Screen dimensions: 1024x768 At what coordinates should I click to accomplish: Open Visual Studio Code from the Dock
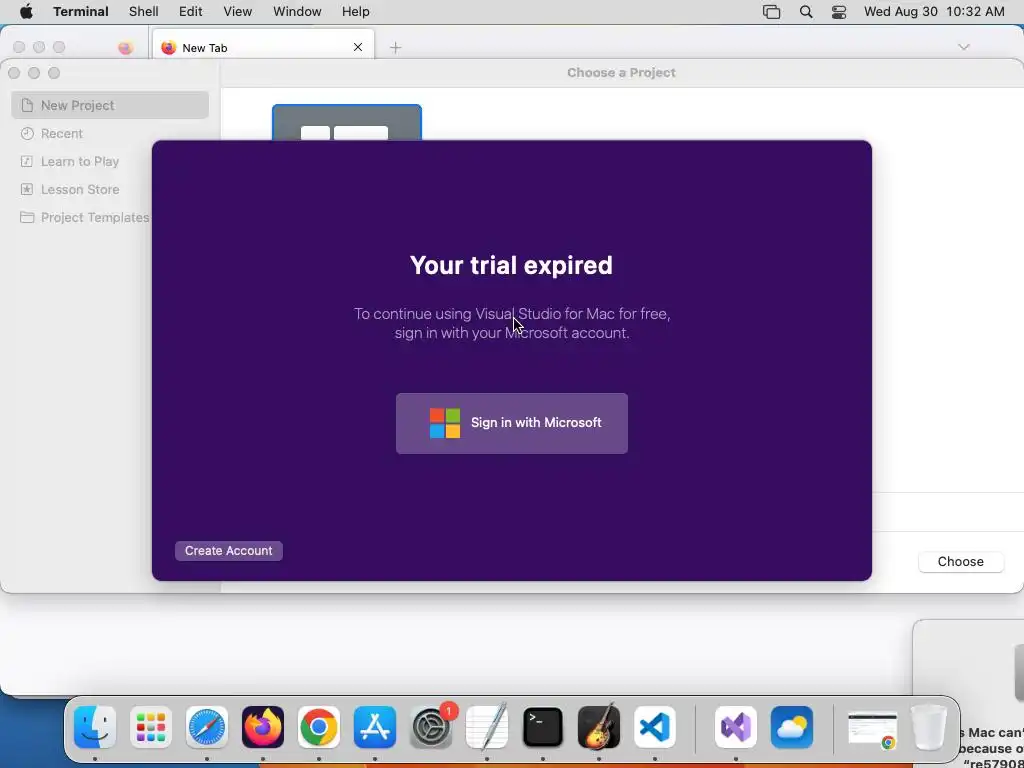coord(655,727)
